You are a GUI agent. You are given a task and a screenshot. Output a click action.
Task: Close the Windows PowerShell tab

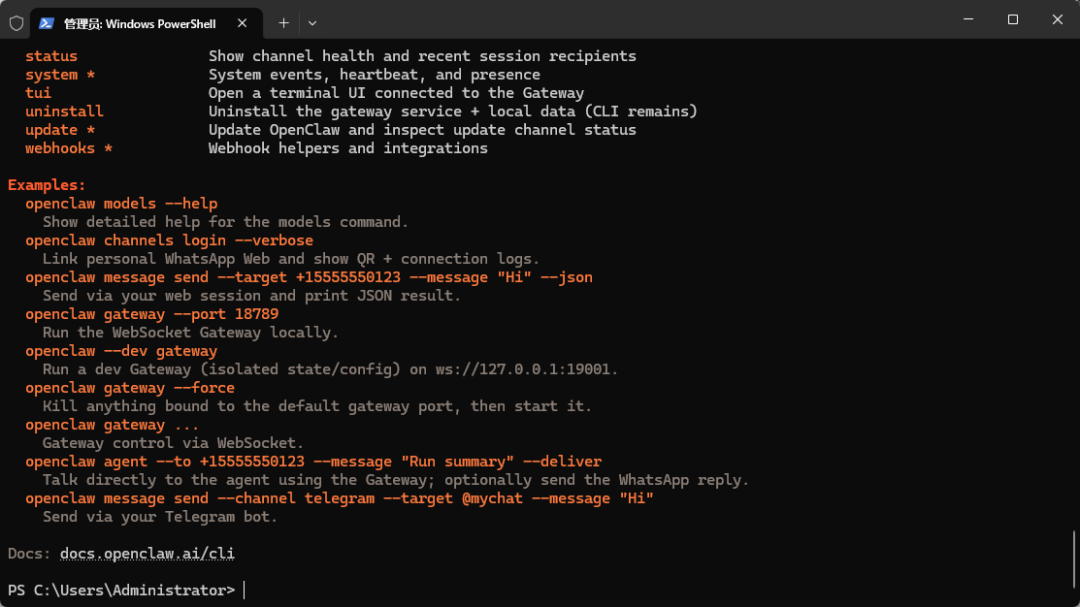pos(242,23)
